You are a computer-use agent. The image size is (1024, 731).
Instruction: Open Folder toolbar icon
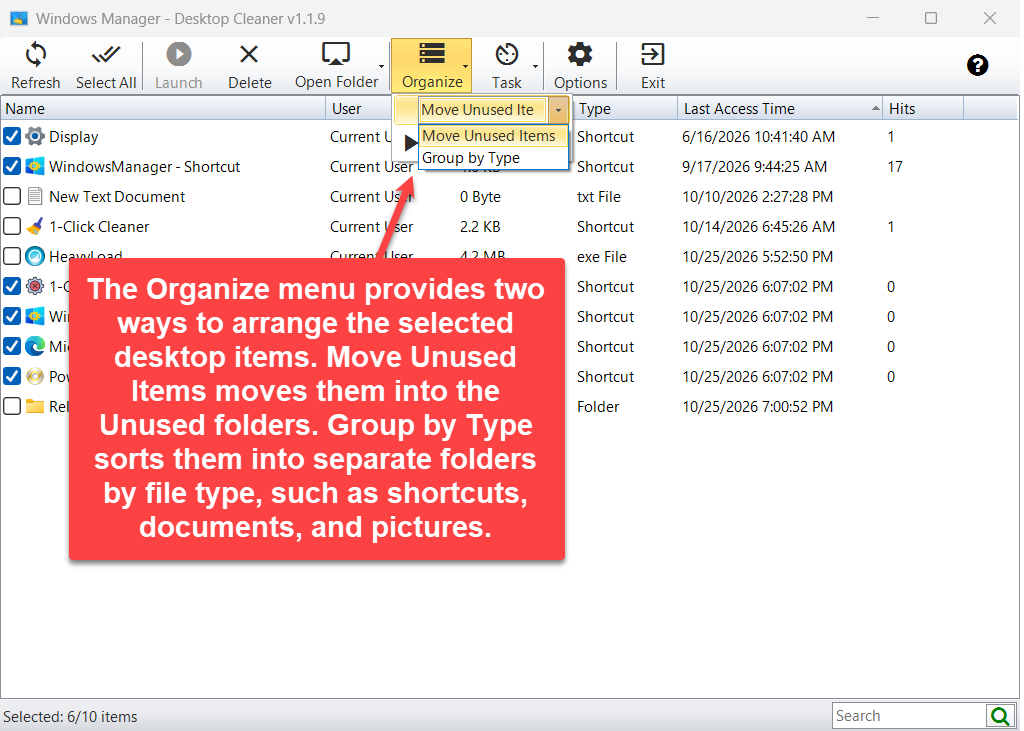point(336,54)
